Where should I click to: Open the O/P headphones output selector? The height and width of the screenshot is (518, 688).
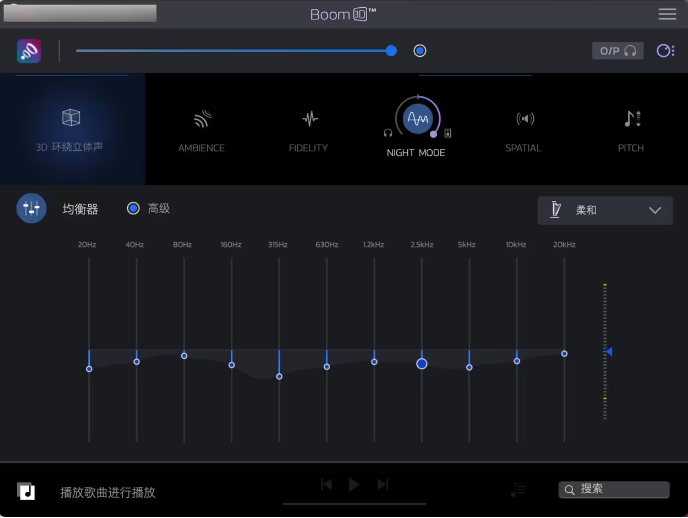tap(617, 51)
